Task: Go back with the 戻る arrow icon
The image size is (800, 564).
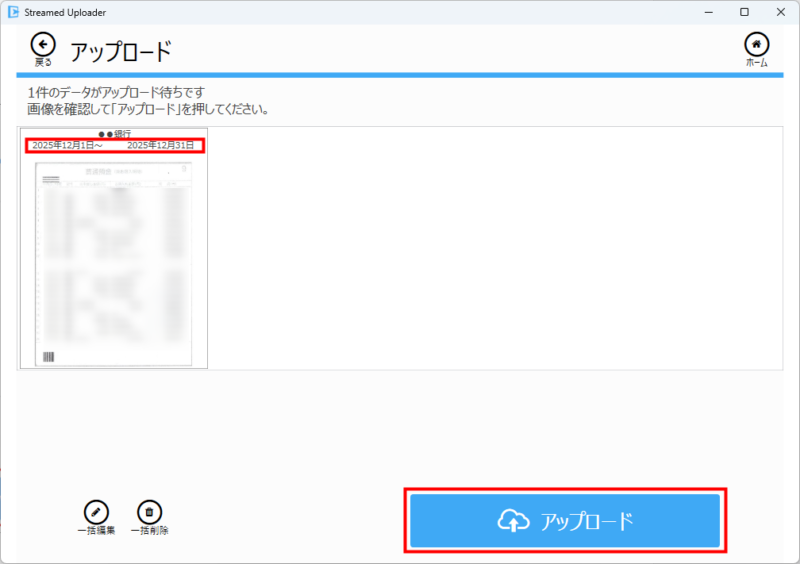Action: 43,45
